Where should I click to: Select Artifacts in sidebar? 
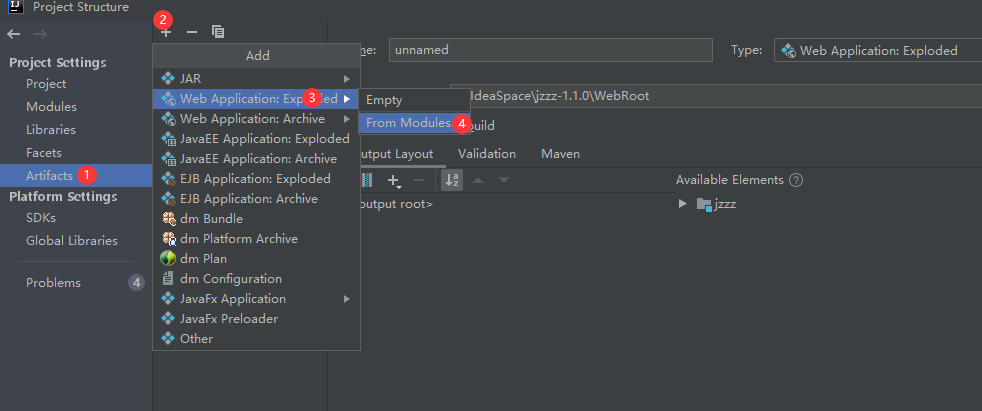pos(76,175)
